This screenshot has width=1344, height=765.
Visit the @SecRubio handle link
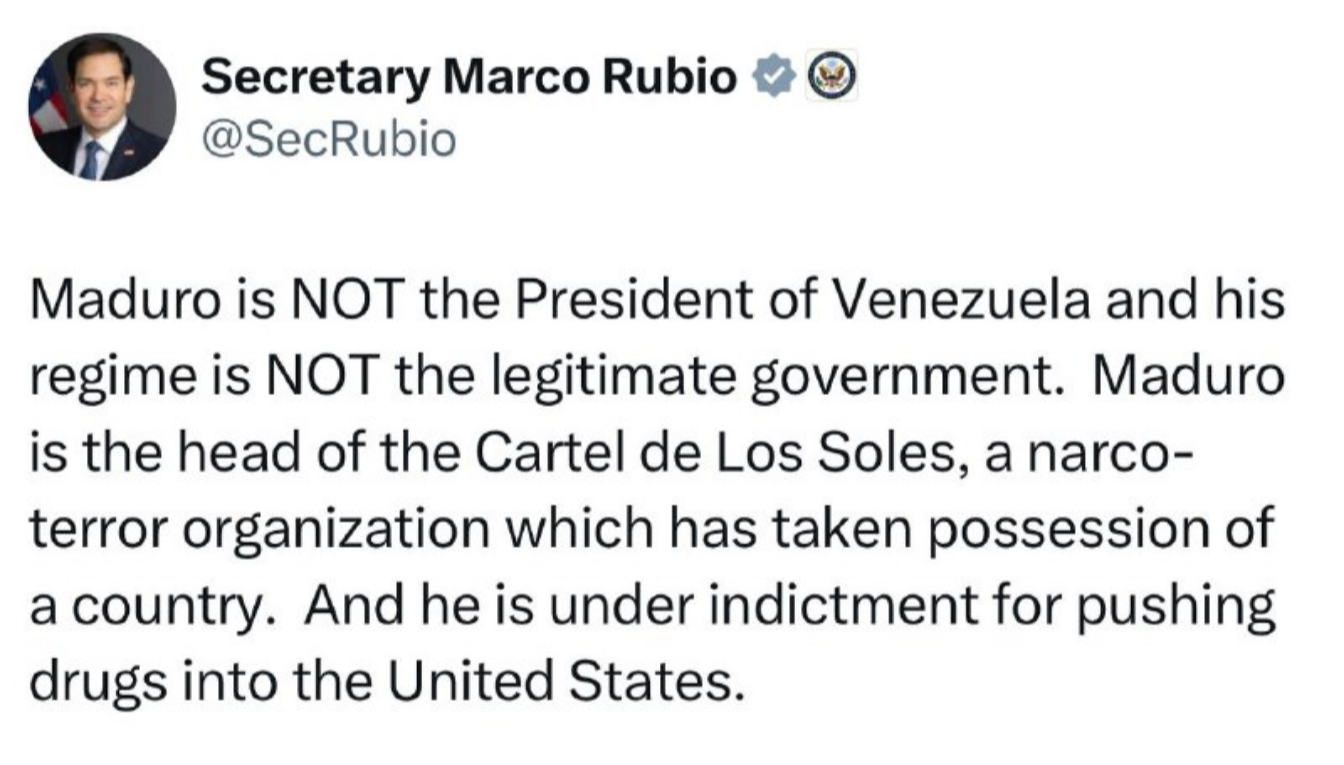(x=328, y=141)
